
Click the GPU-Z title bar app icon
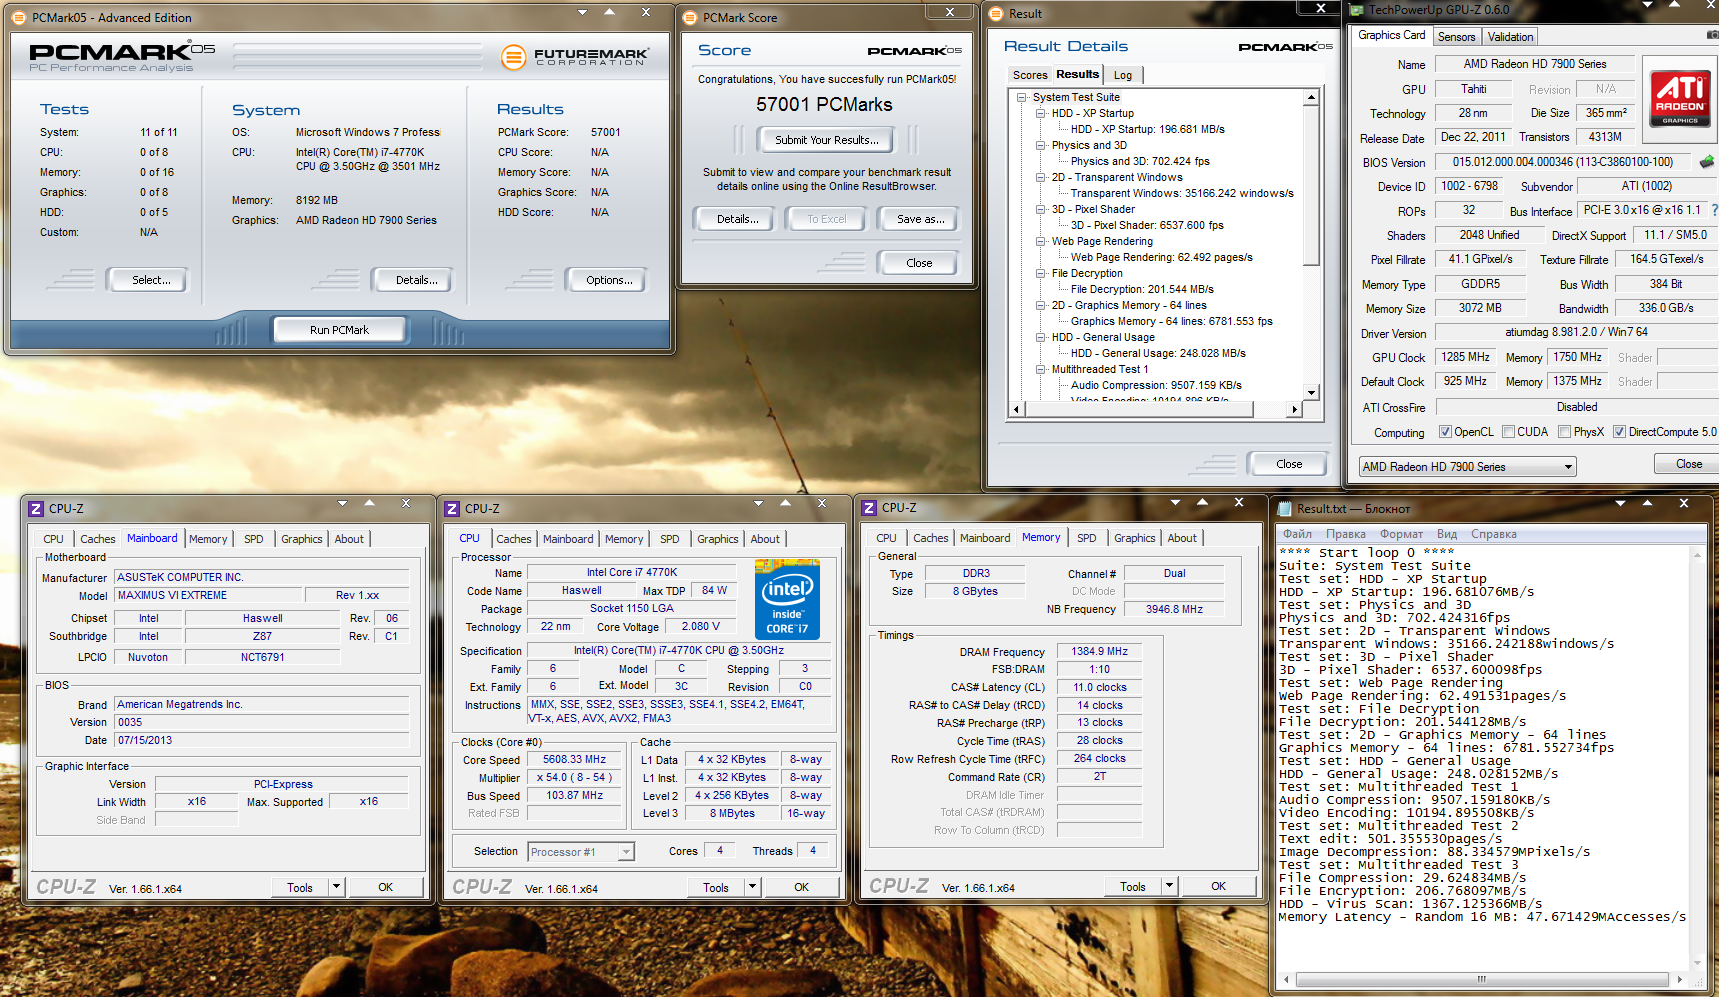1357,10
